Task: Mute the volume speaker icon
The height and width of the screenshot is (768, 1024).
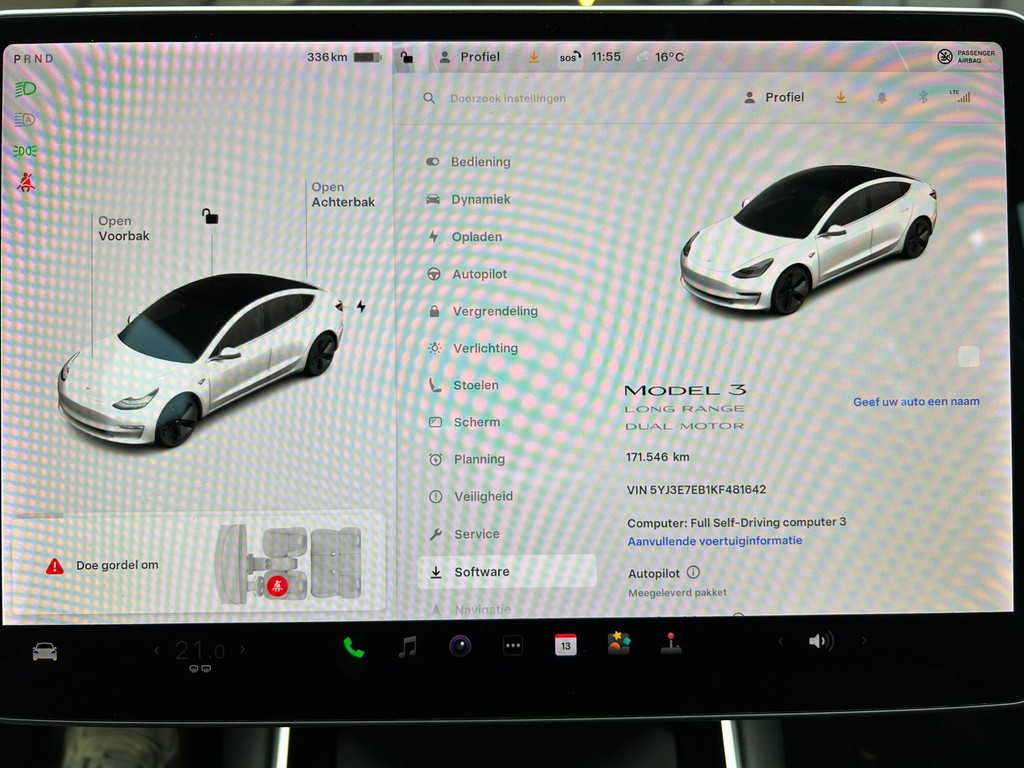Action: [x=820, y=641]
